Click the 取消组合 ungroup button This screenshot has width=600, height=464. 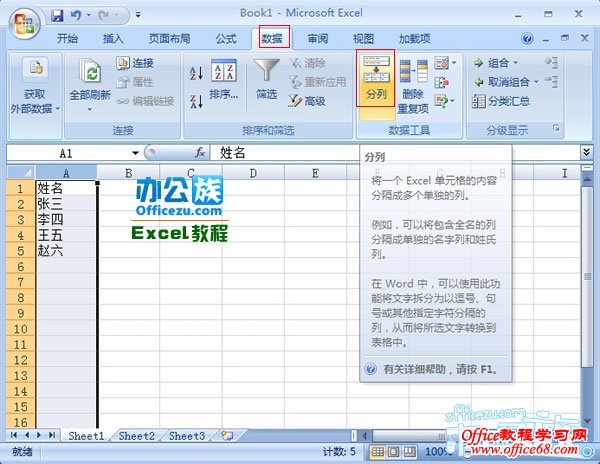[x=502, y=82]
